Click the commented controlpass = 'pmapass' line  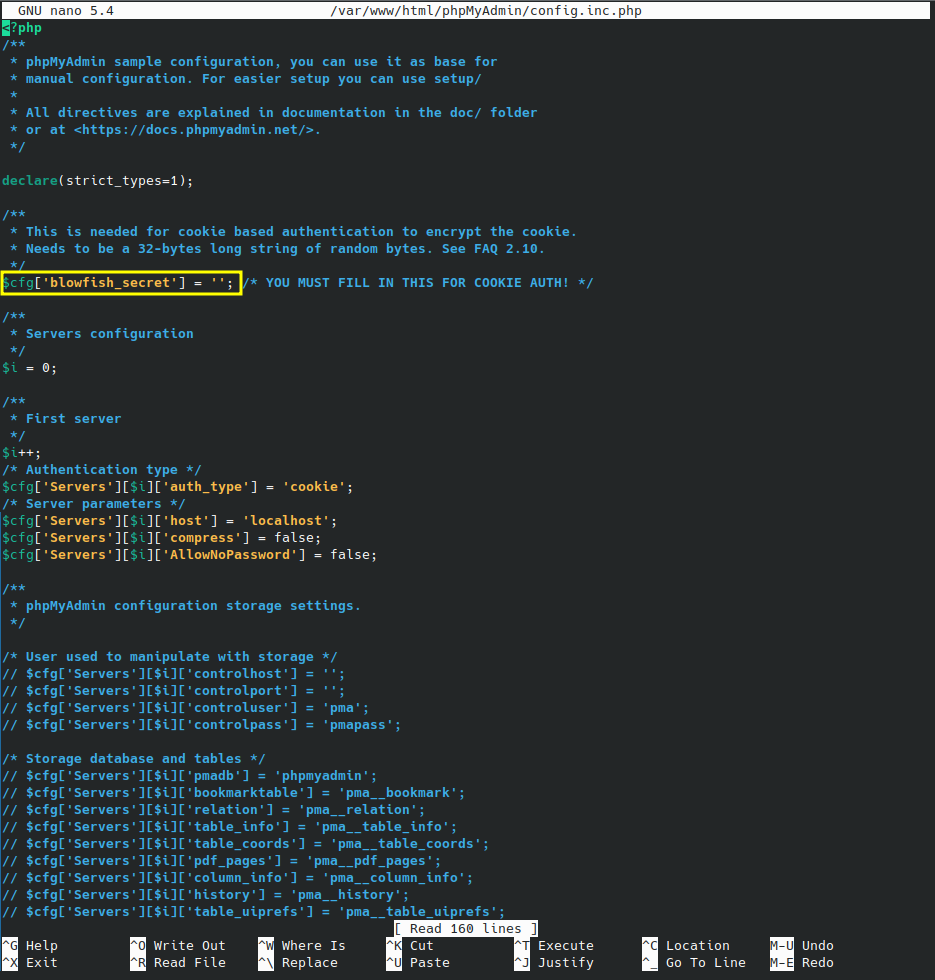pyautogui.click(x=201, y=724)
